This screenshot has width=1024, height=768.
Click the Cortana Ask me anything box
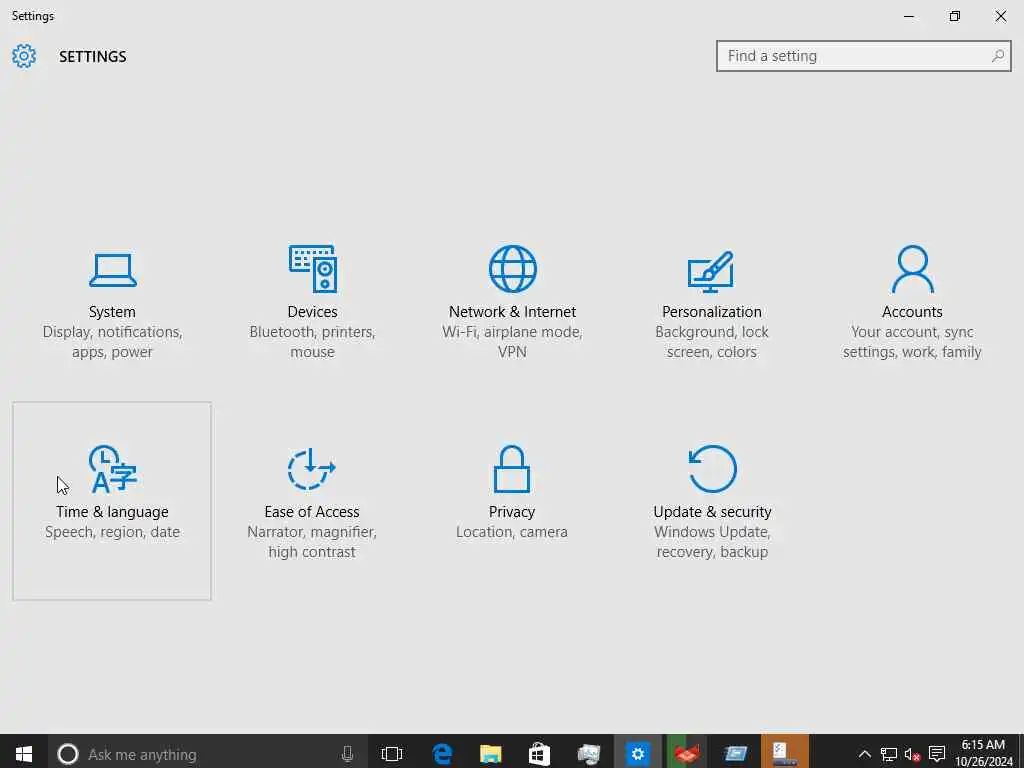click(208, 754)
